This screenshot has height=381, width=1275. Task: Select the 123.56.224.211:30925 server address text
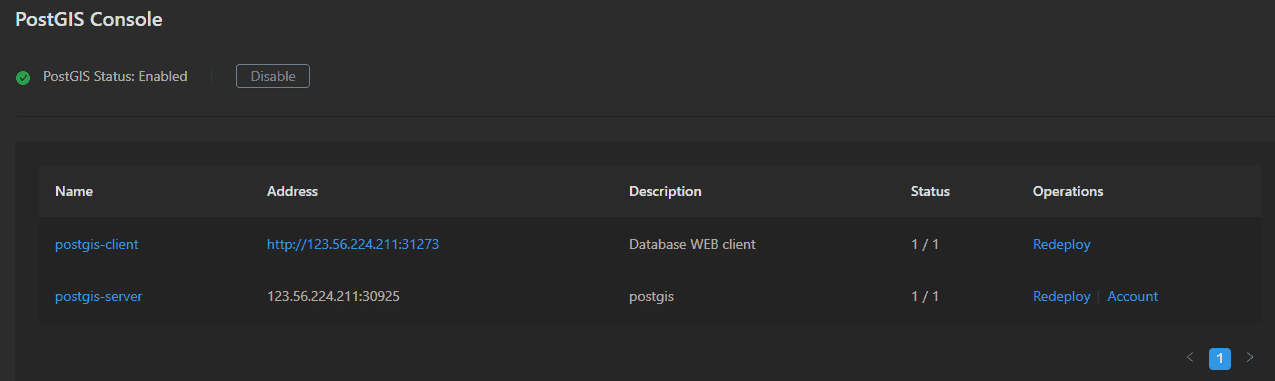click(334, 296)
